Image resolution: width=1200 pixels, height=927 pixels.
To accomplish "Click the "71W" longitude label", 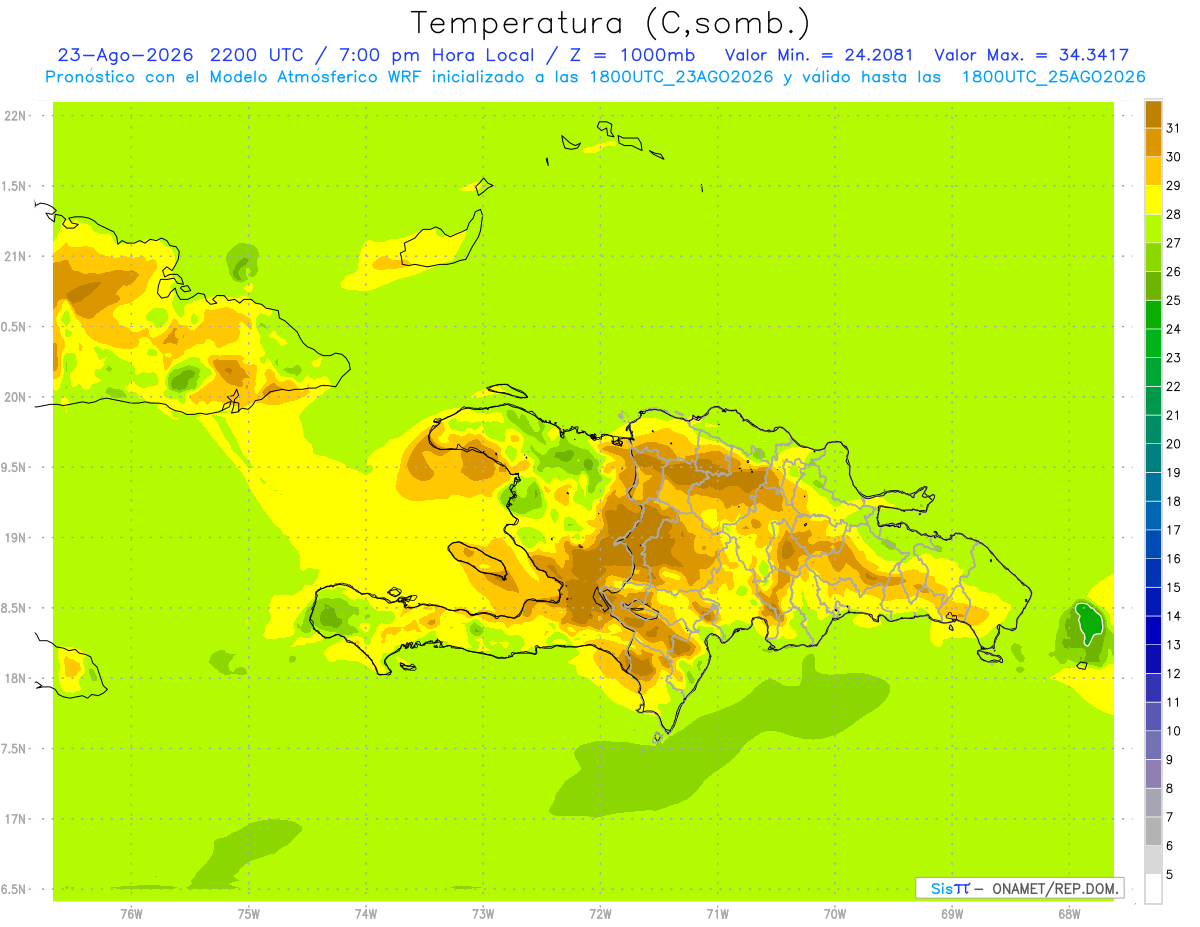I will (x=717, y=914).
